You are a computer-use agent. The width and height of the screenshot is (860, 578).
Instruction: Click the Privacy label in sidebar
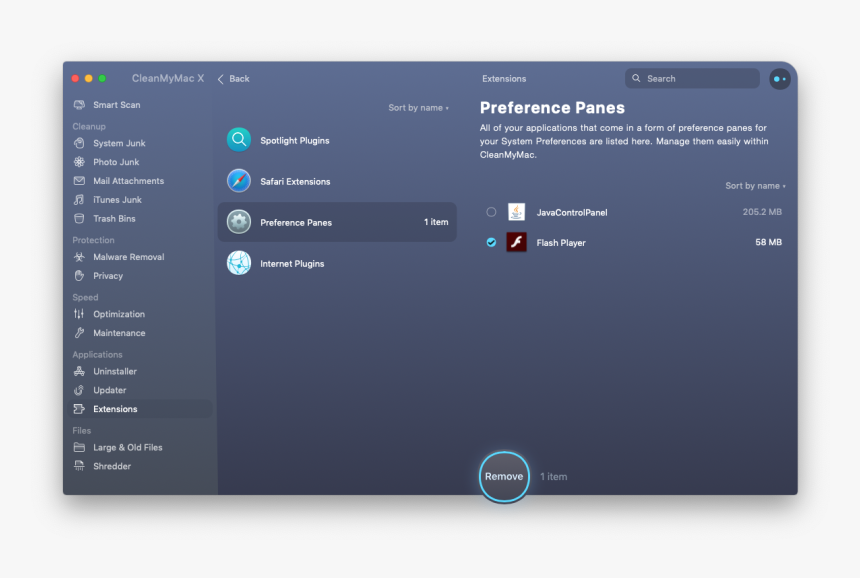click(x=108, y=276)
